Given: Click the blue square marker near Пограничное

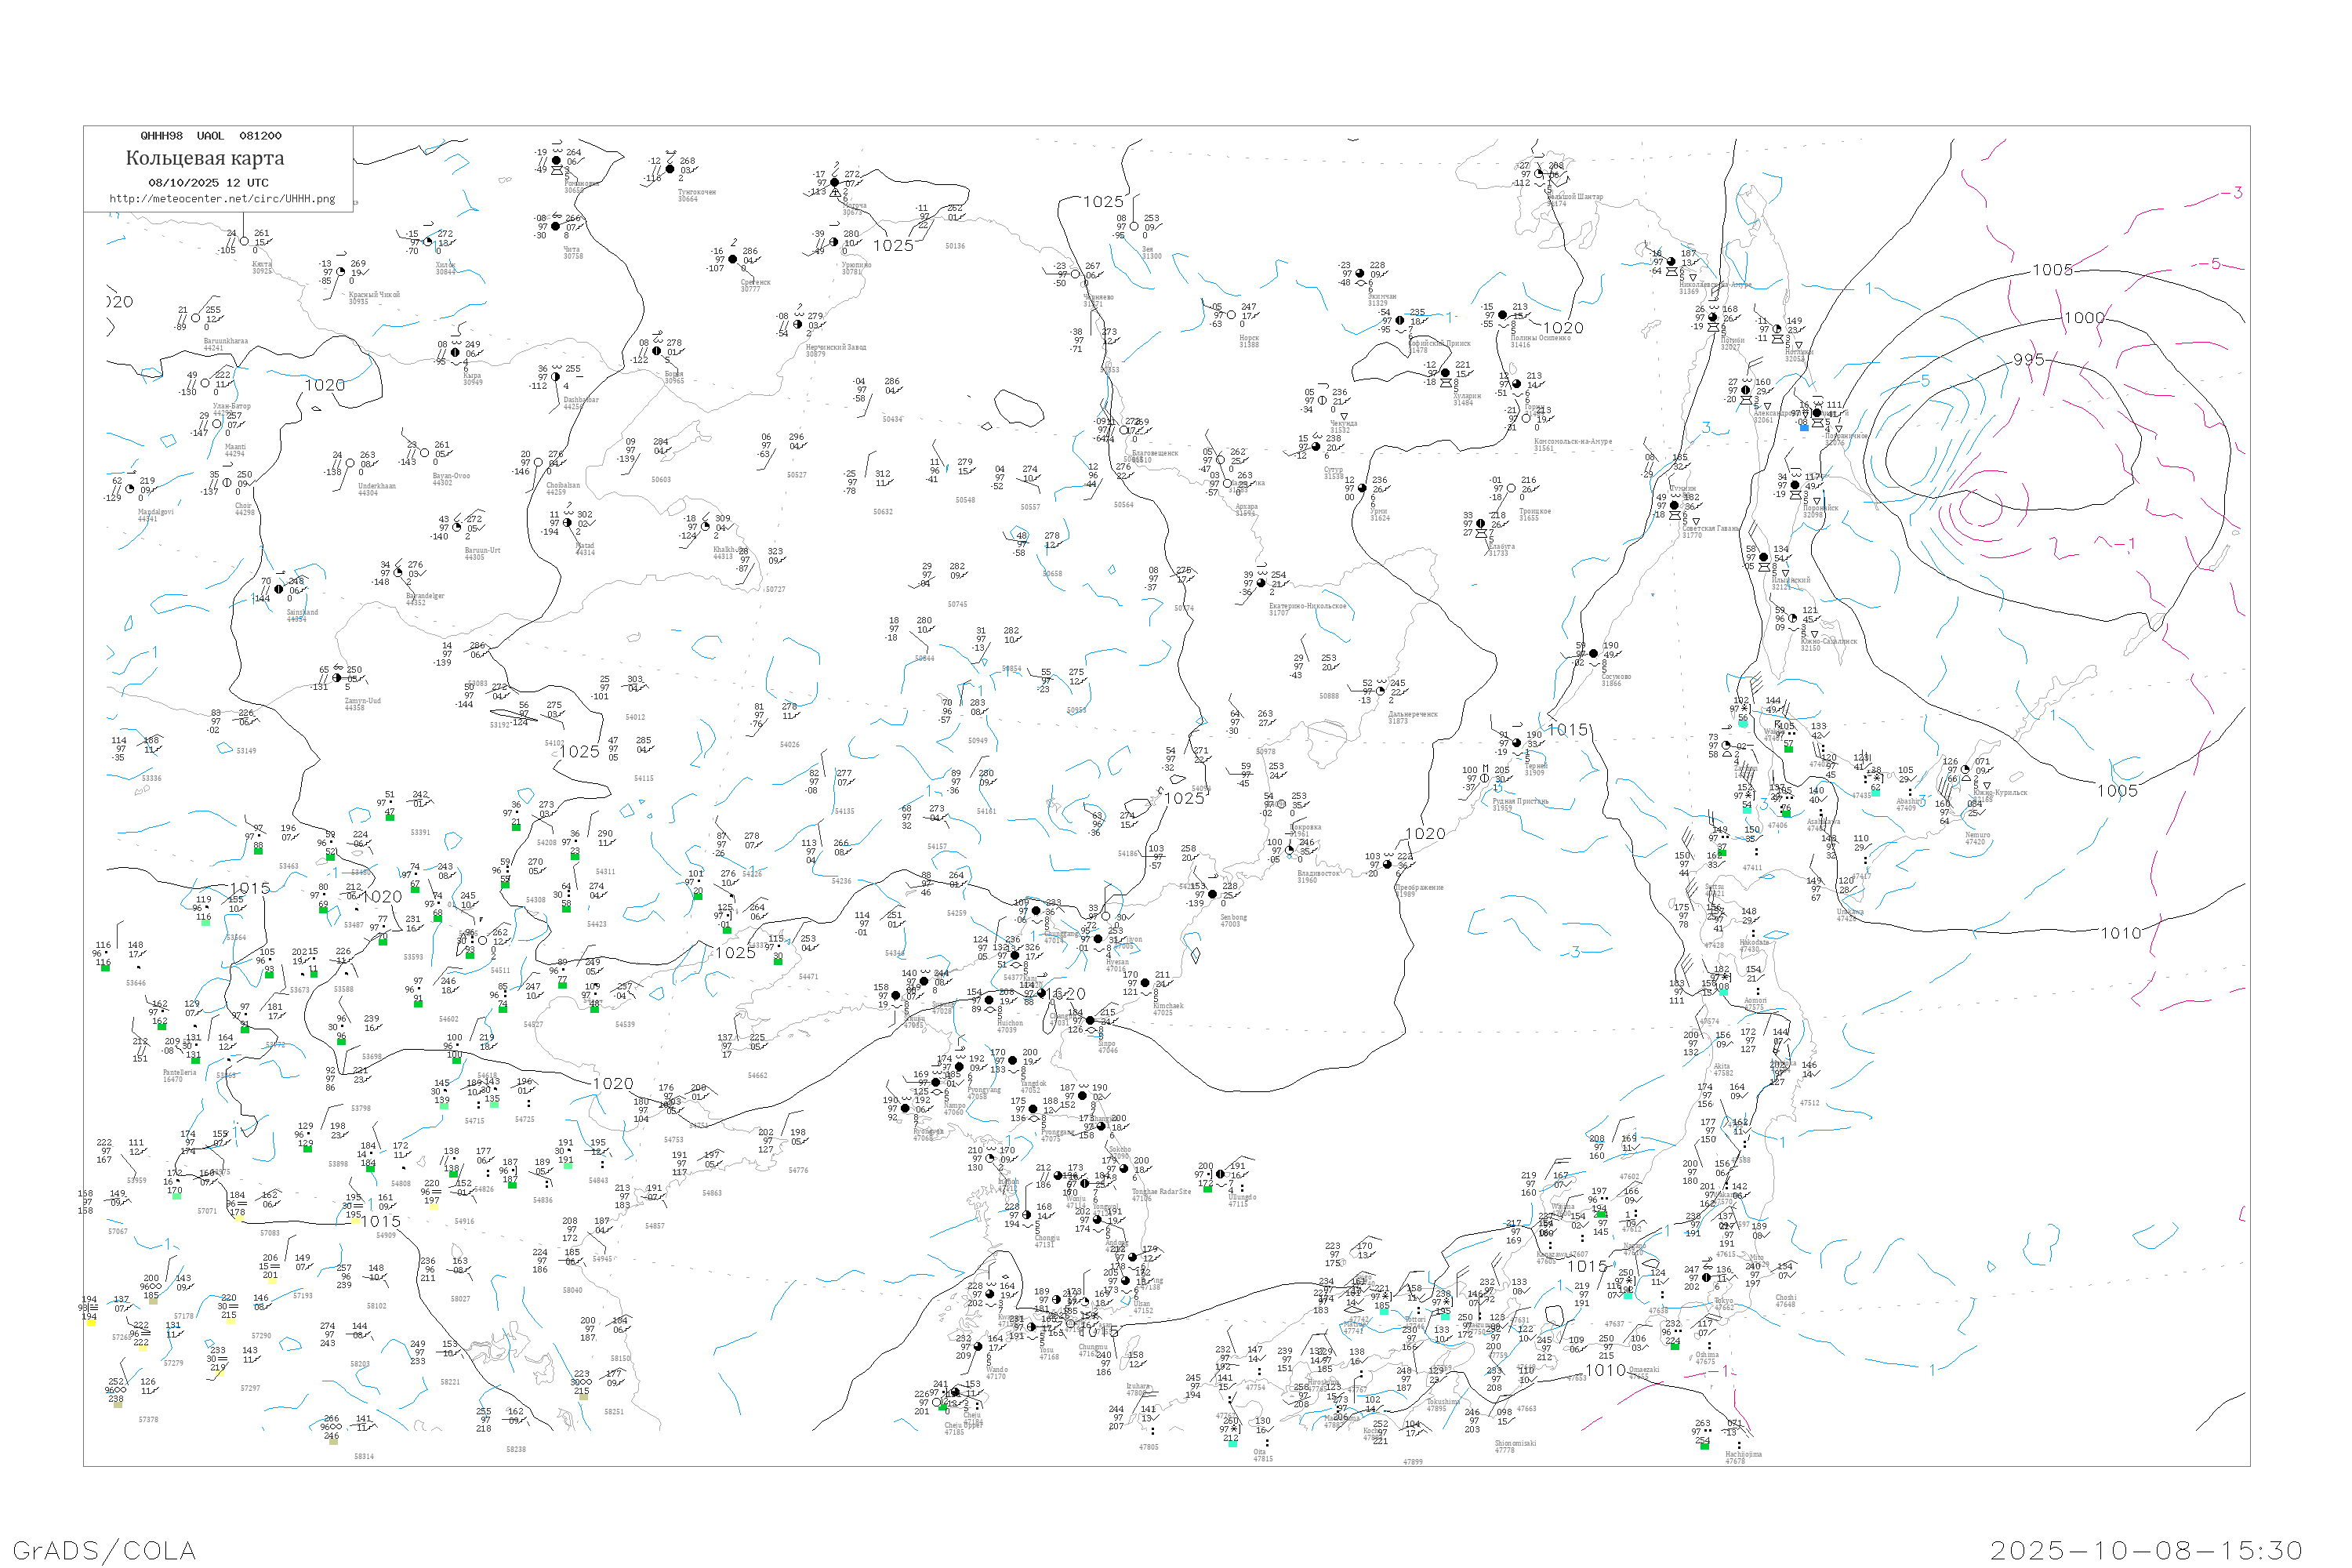Looking at the screenshot, I should [x=1804, y=427].
